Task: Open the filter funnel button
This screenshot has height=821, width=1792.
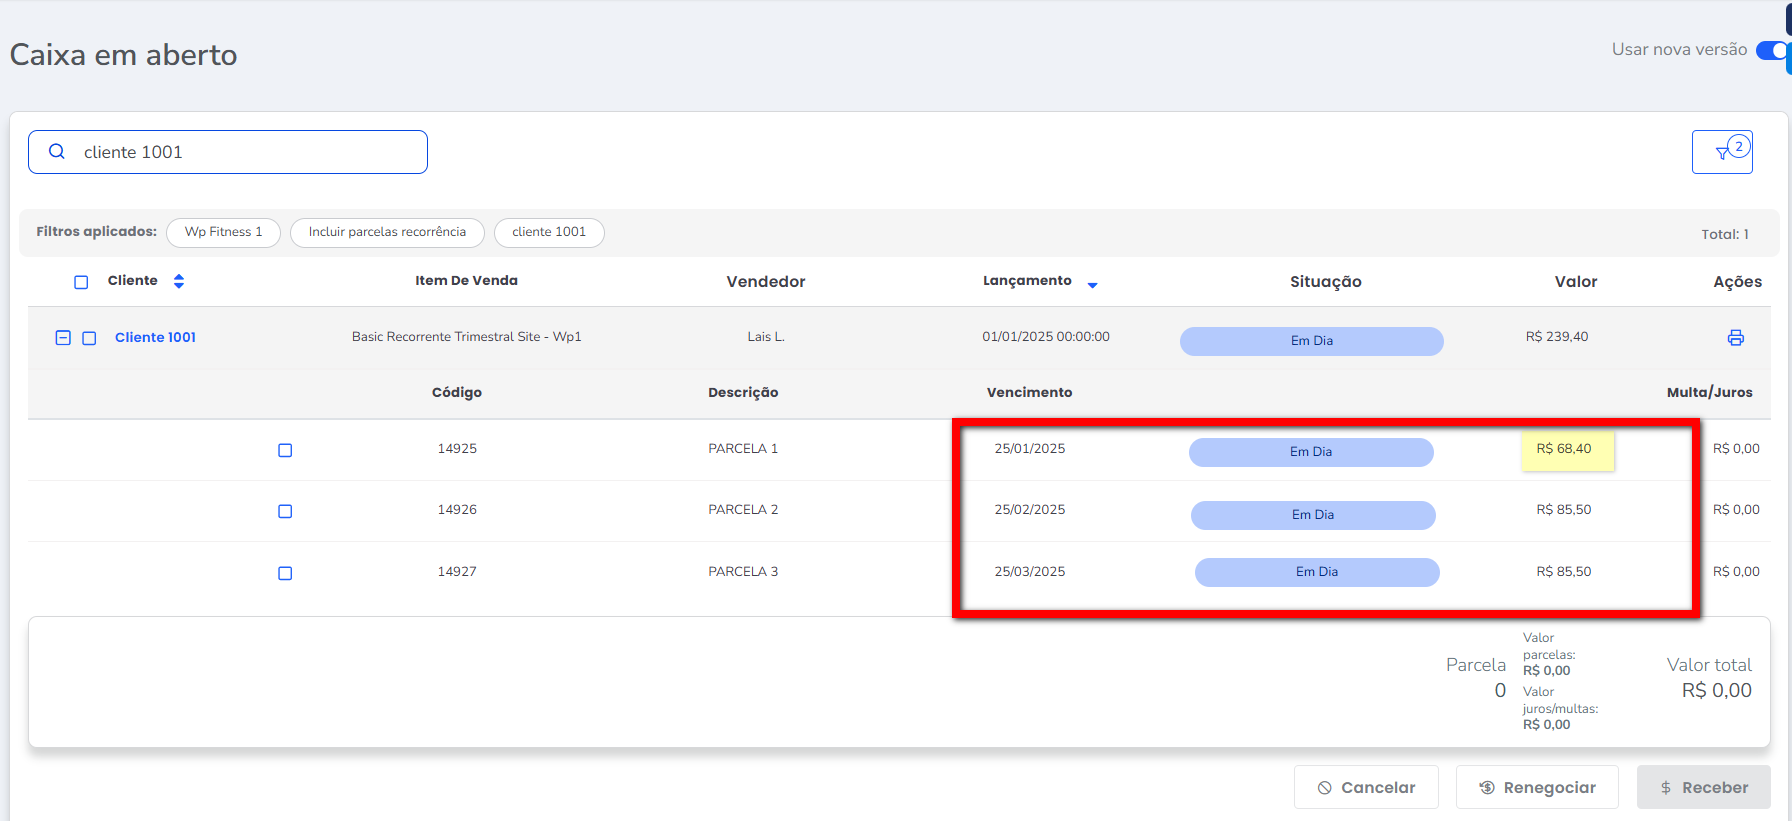Action: tap(1721, 152)
